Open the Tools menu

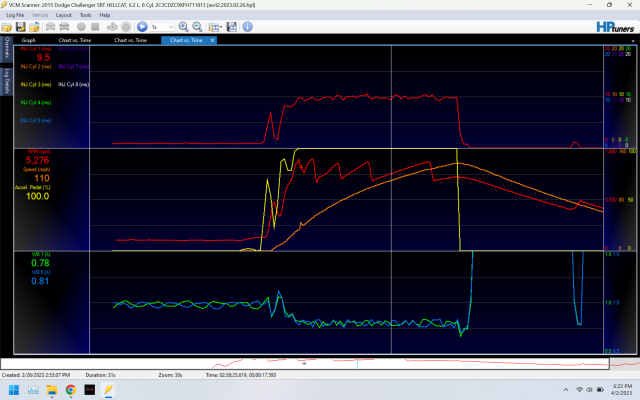pyautogui.click(x=85, y=16)
